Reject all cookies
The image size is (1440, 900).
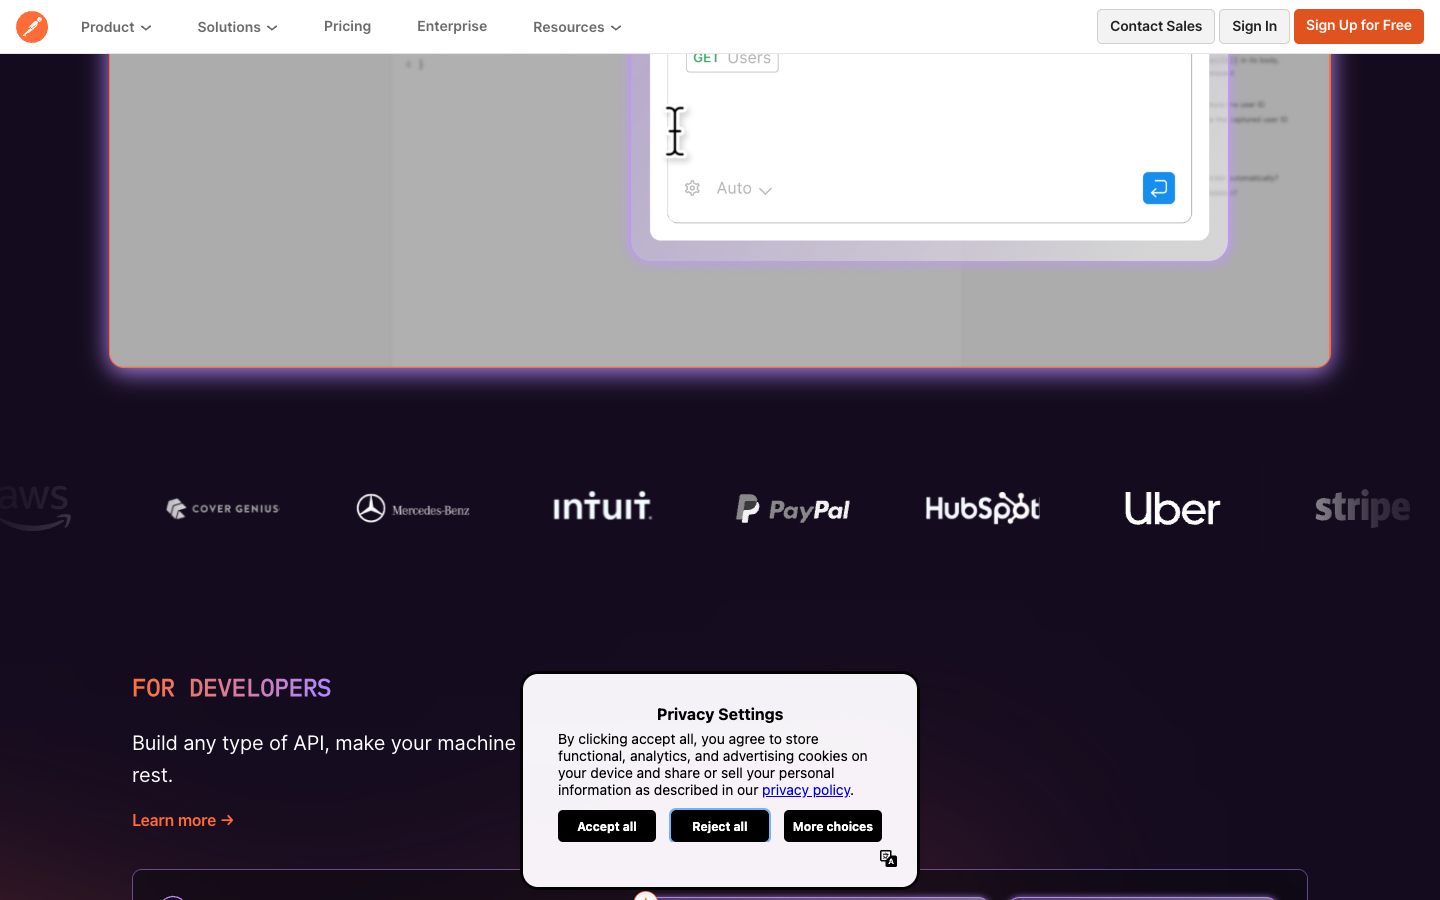pos(720,826)
